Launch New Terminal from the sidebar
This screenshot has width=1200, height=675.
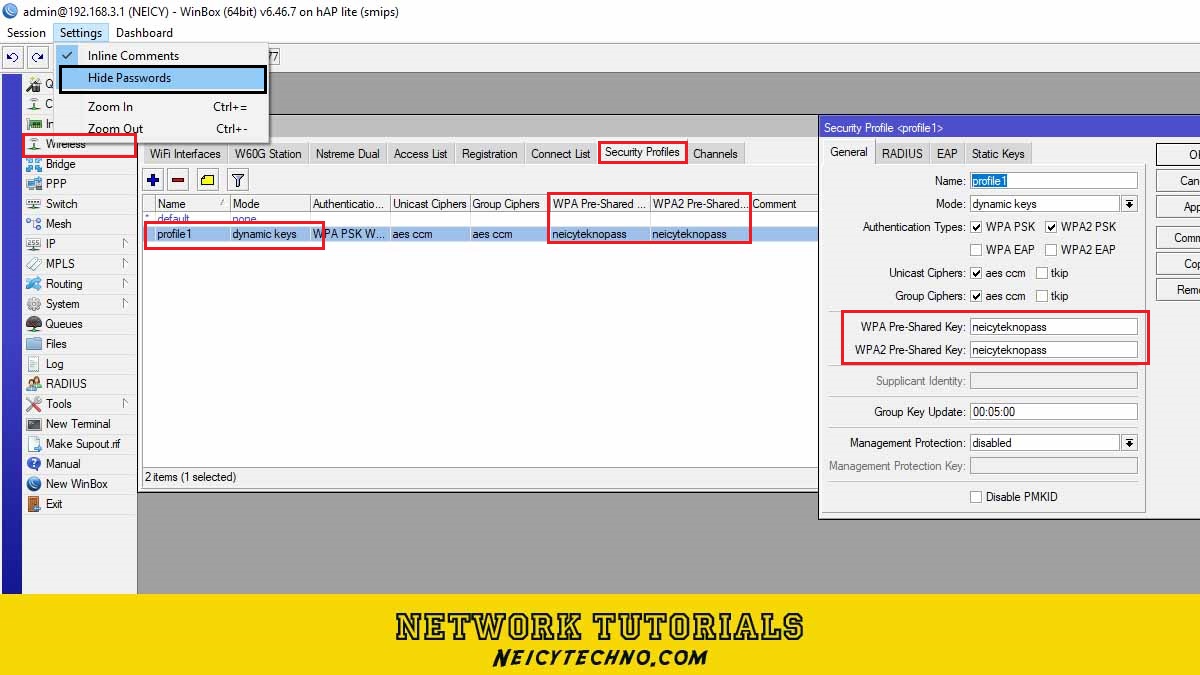(x=77, y=424)
